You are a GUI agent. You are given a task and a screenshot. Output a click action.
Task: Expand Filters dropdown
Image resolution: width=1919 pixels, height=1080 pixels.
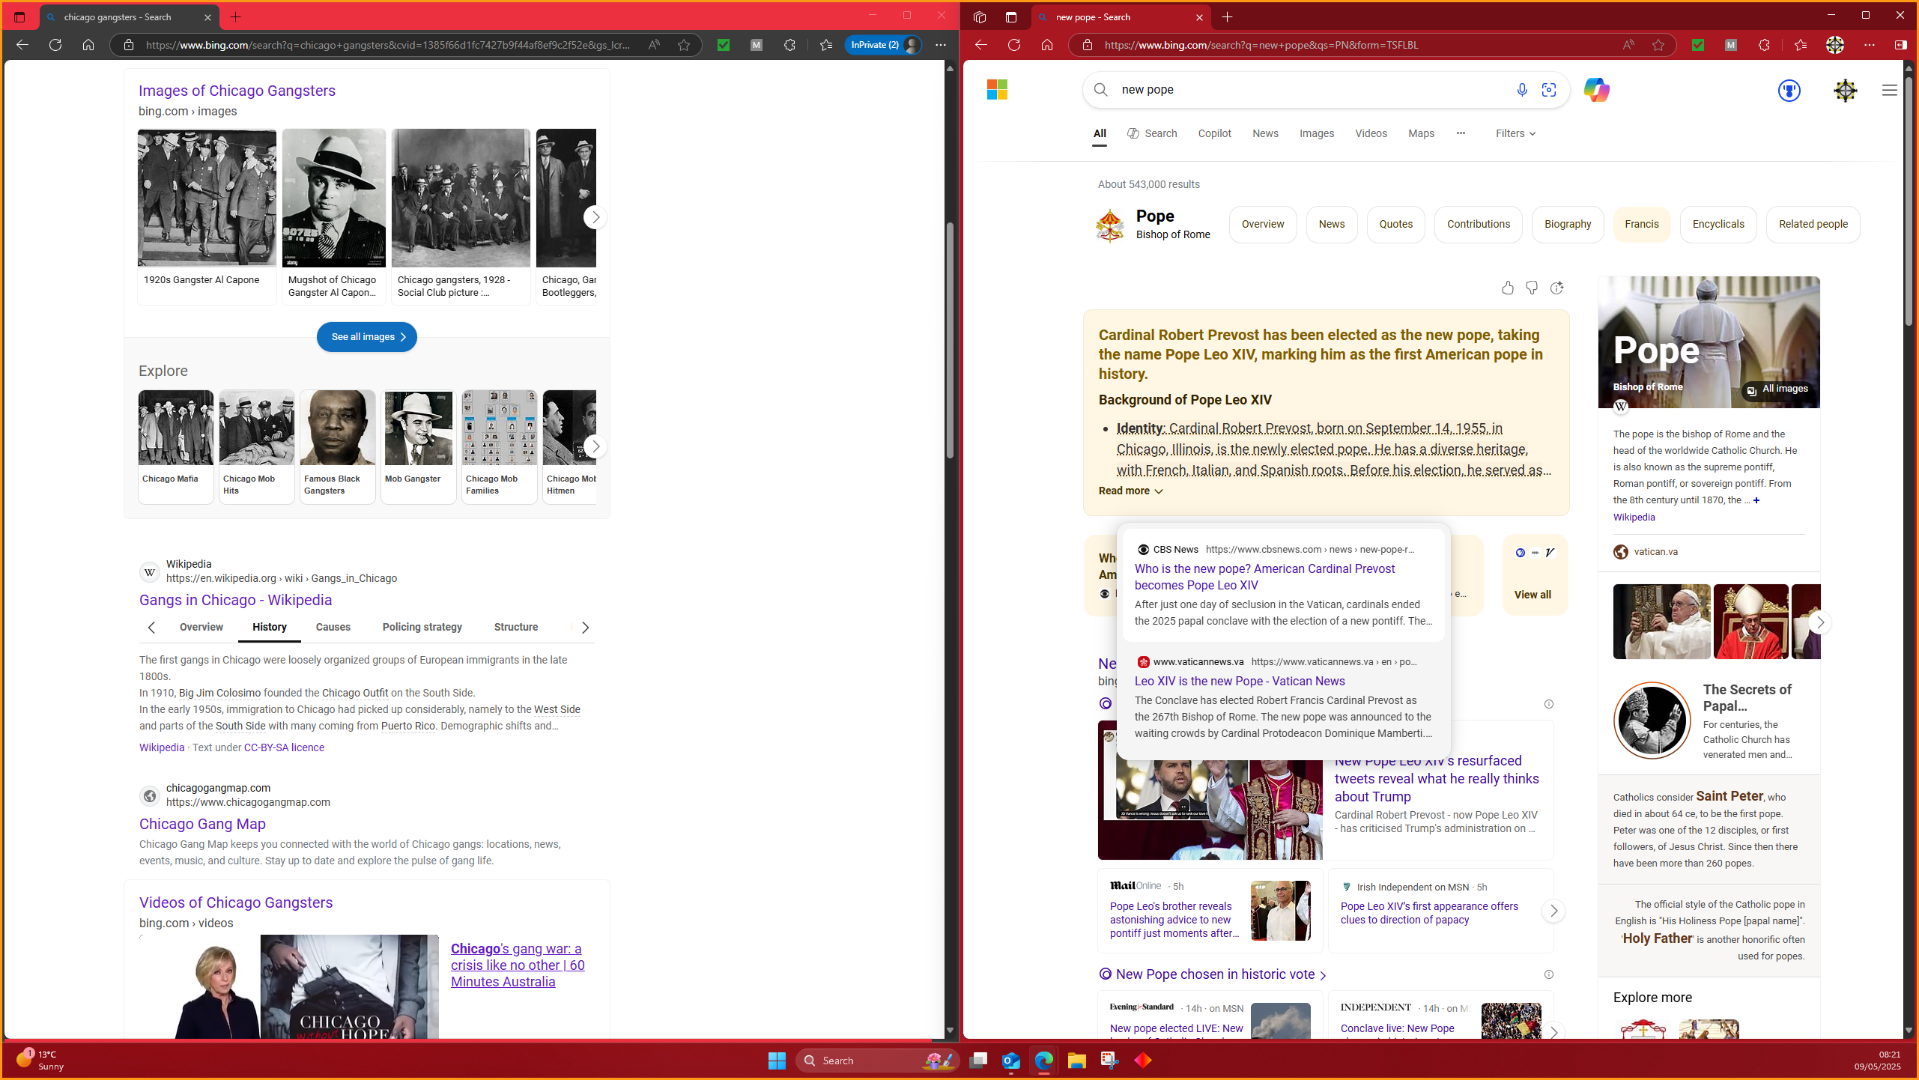(1515, 133)
